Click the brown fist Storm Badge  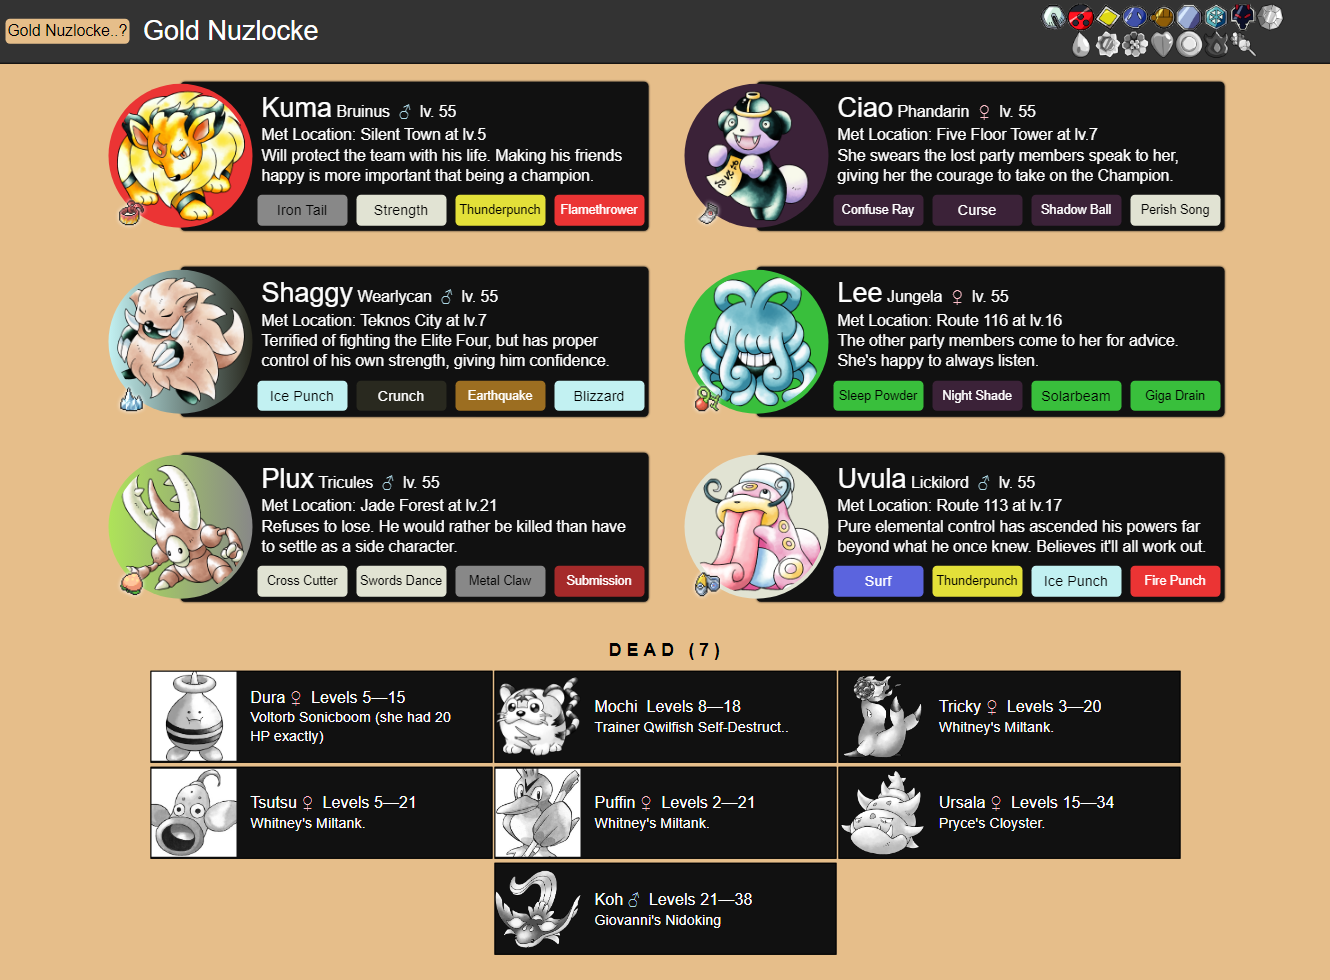(x=1161, y=17)
